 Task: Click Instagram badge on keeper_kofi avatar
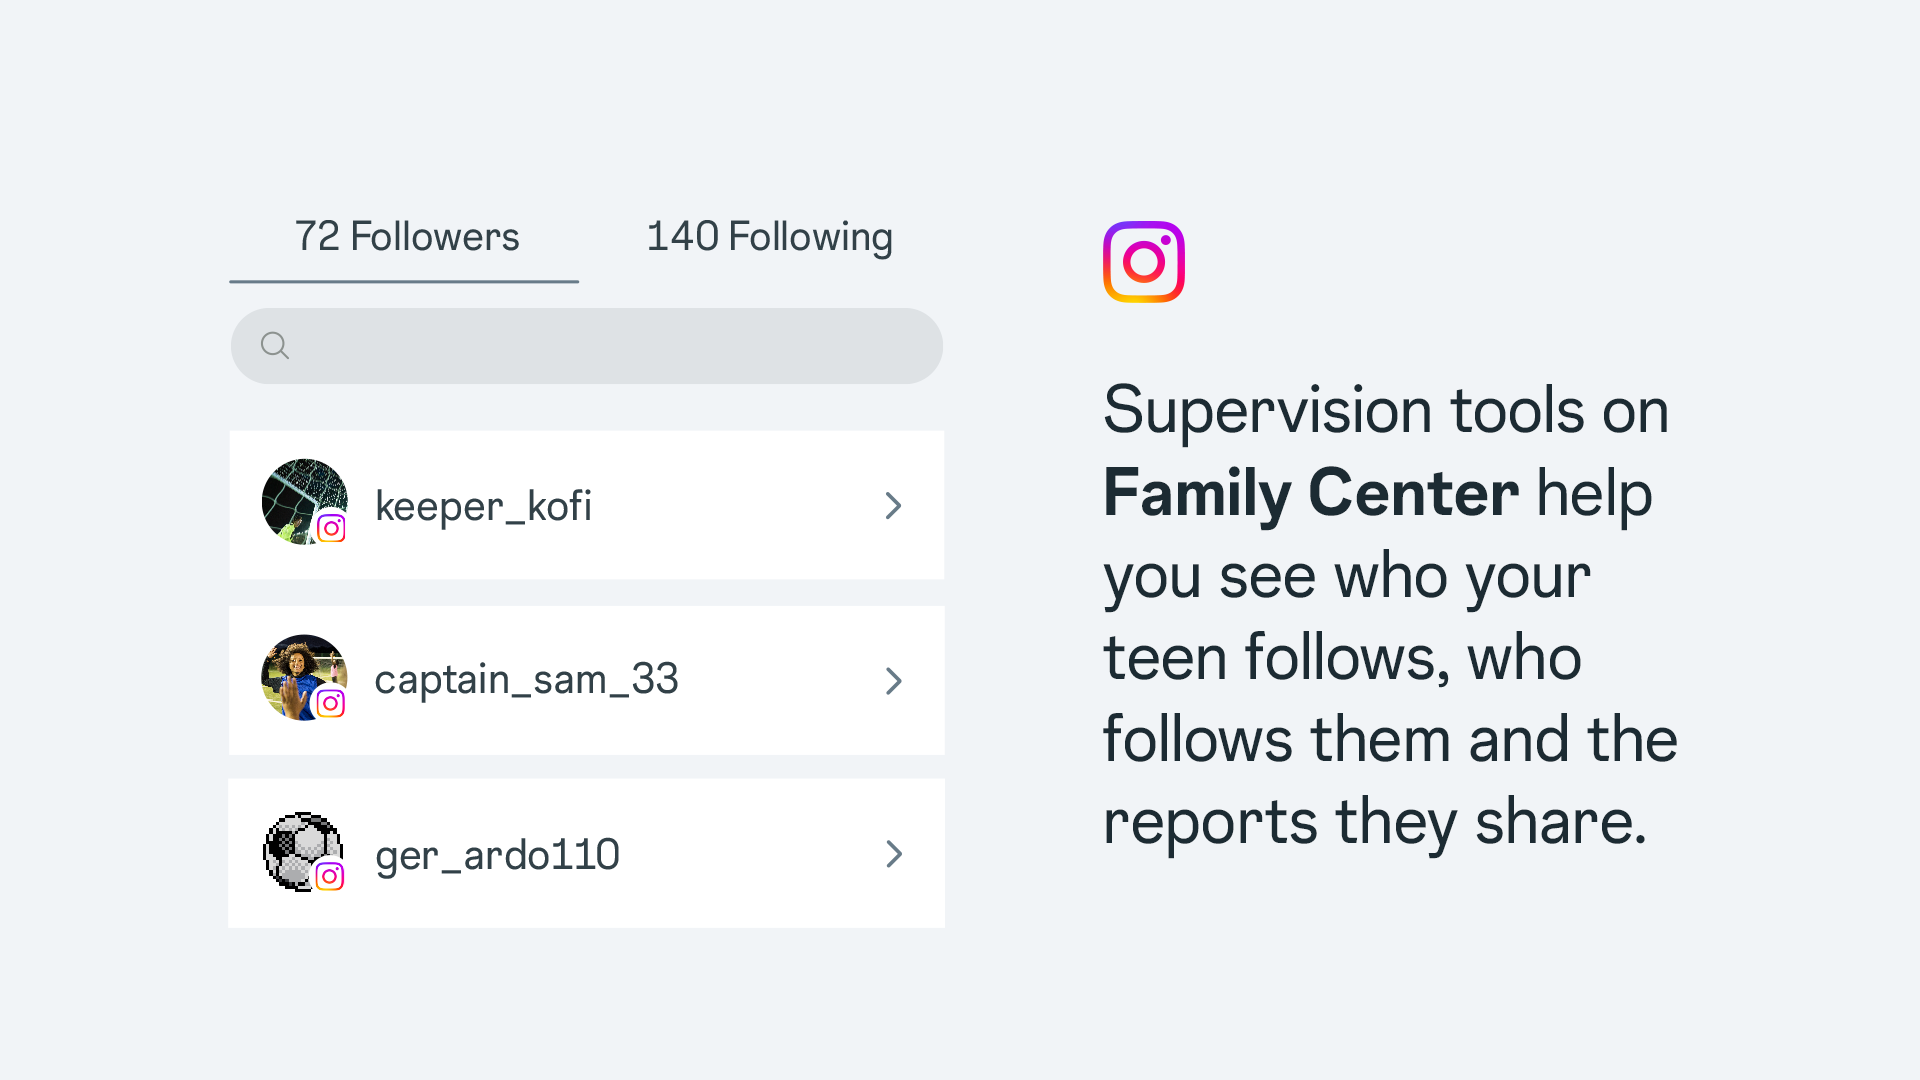click(x=331, y=528)
